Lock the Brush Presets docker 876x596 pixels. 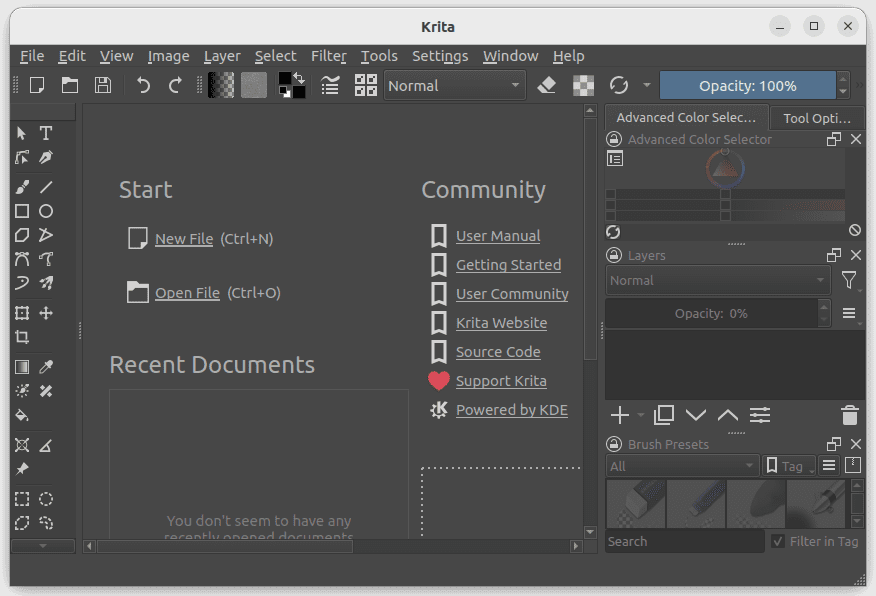pyautogui.click(x=611, y=444)
